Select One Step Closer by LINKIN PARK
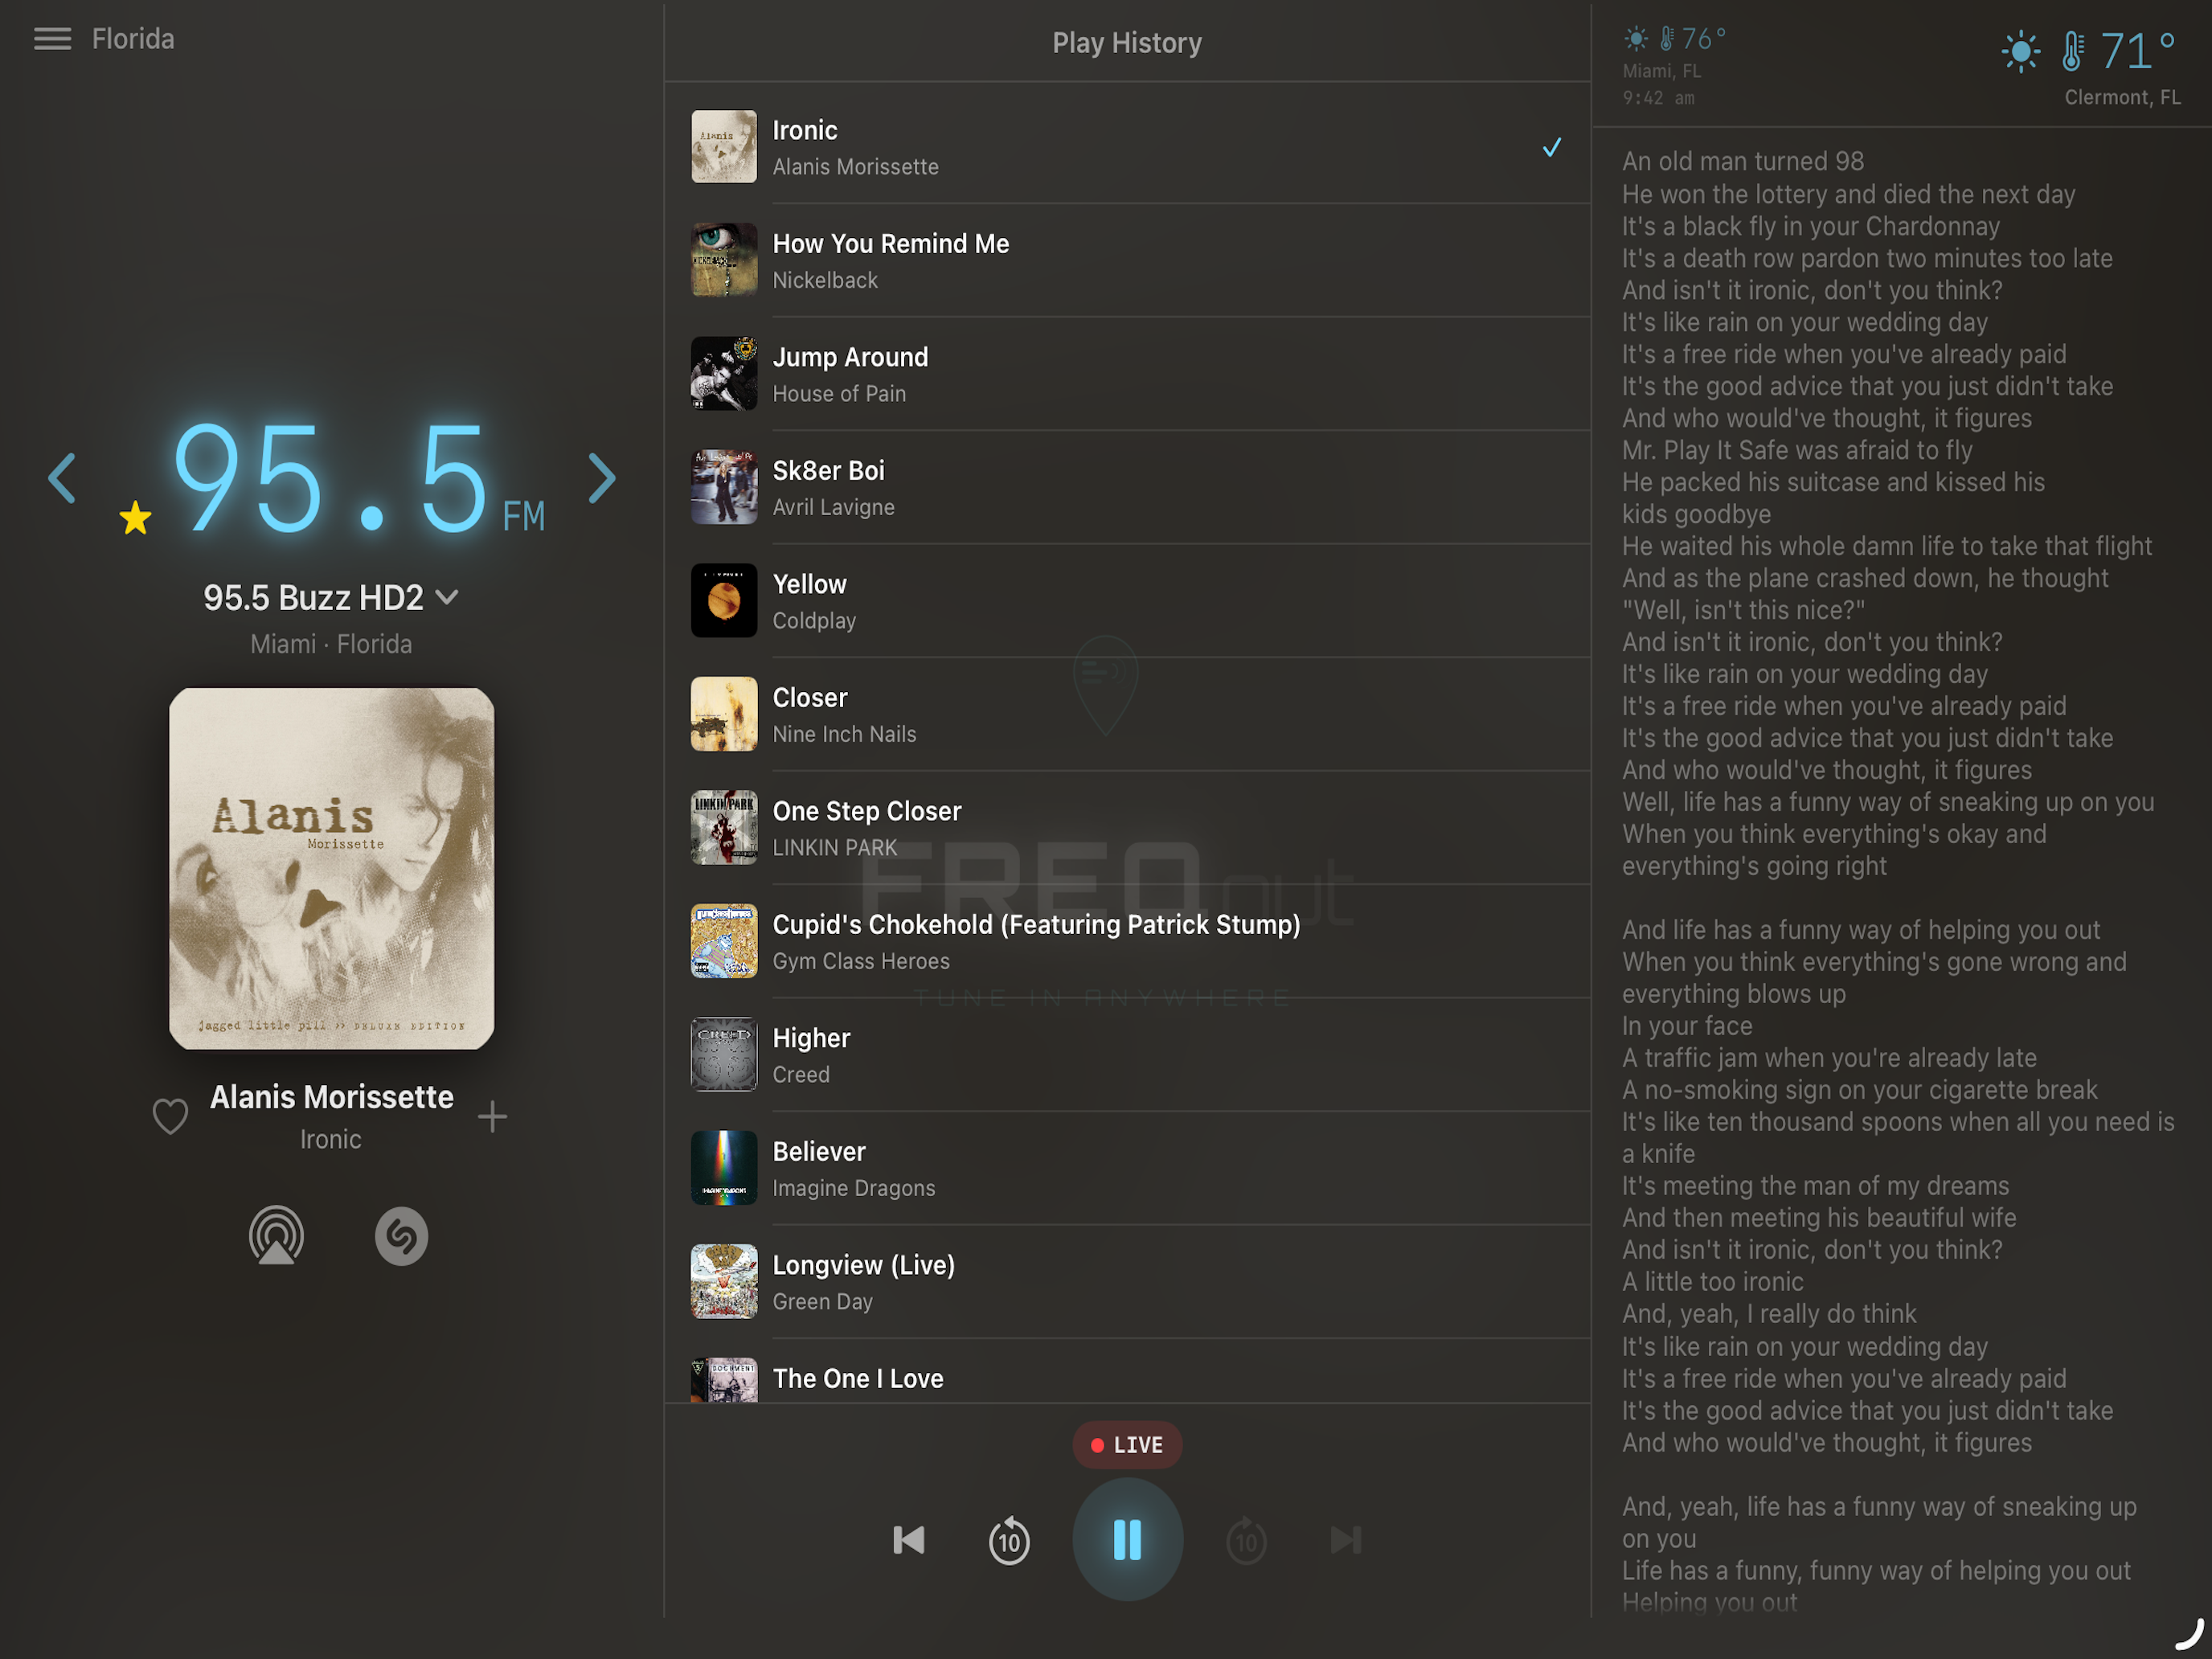2212x1659 pixels. coord(1127,828)
